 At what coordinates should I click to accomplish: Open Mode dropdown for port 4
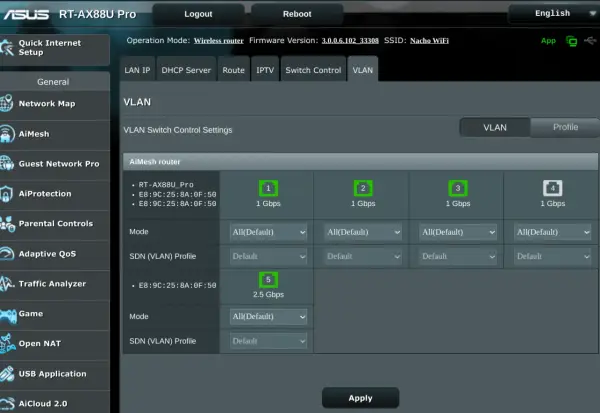point(553,232)
